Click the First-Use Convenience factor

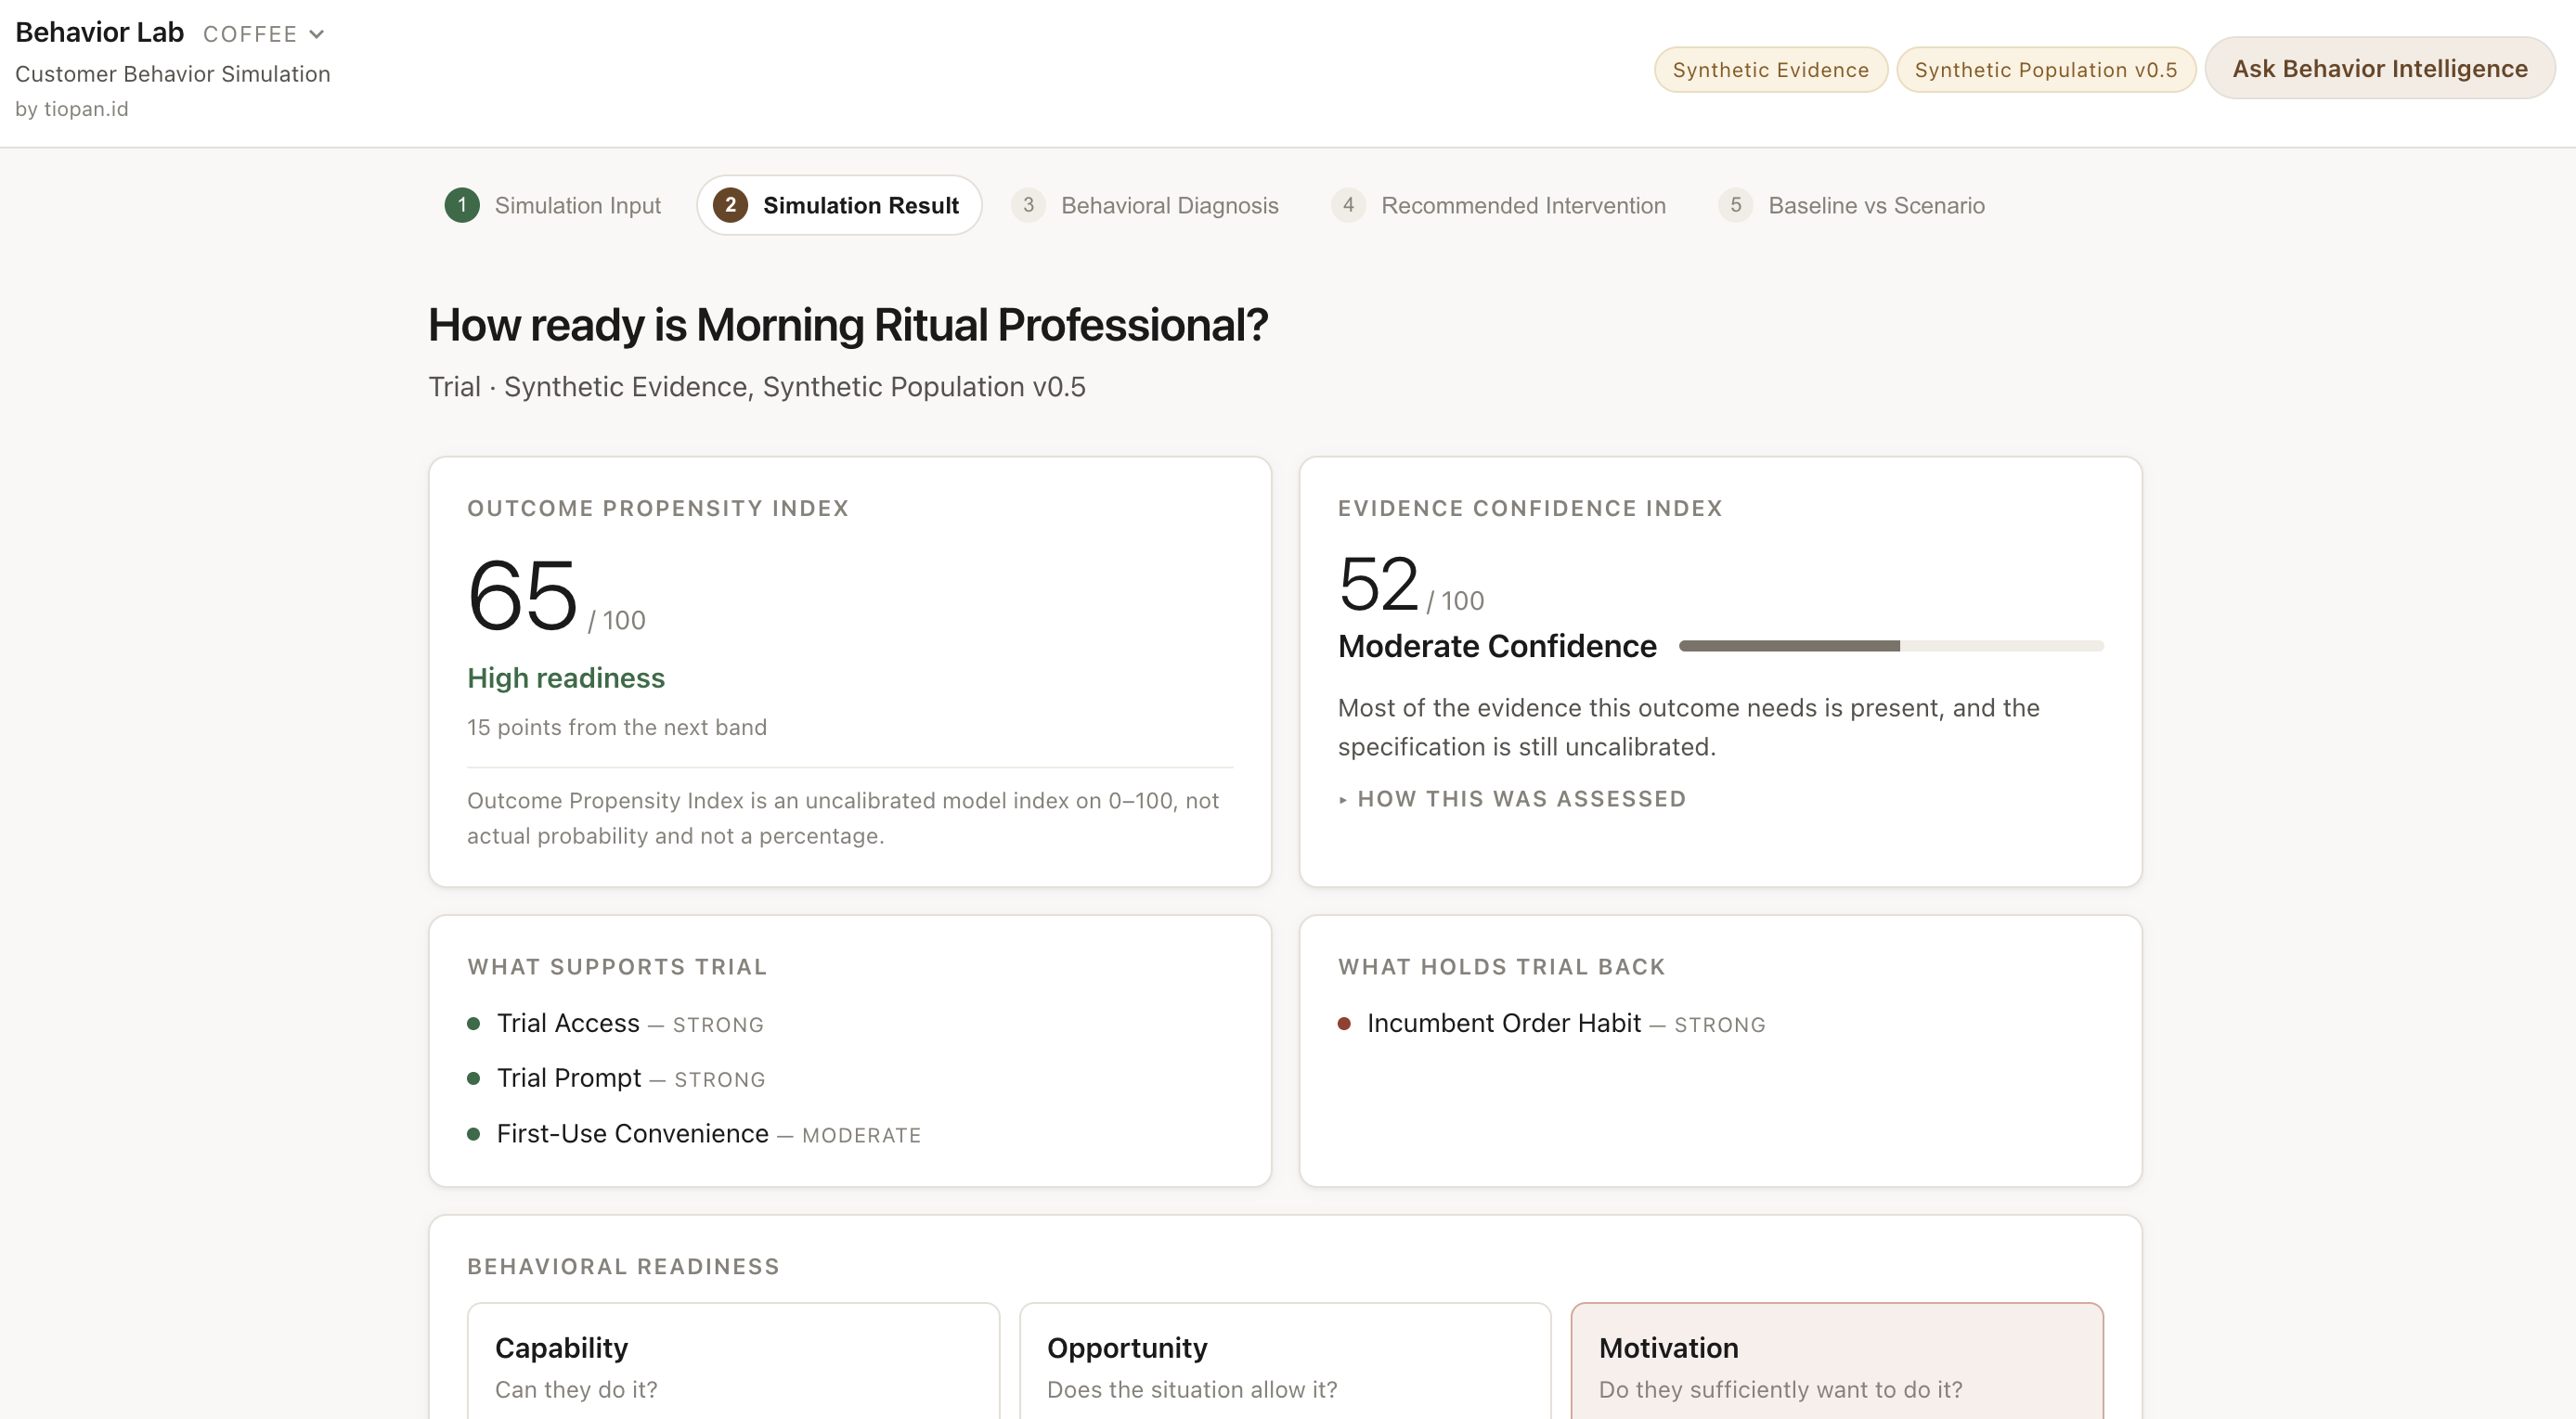[x=694, y=1134]
